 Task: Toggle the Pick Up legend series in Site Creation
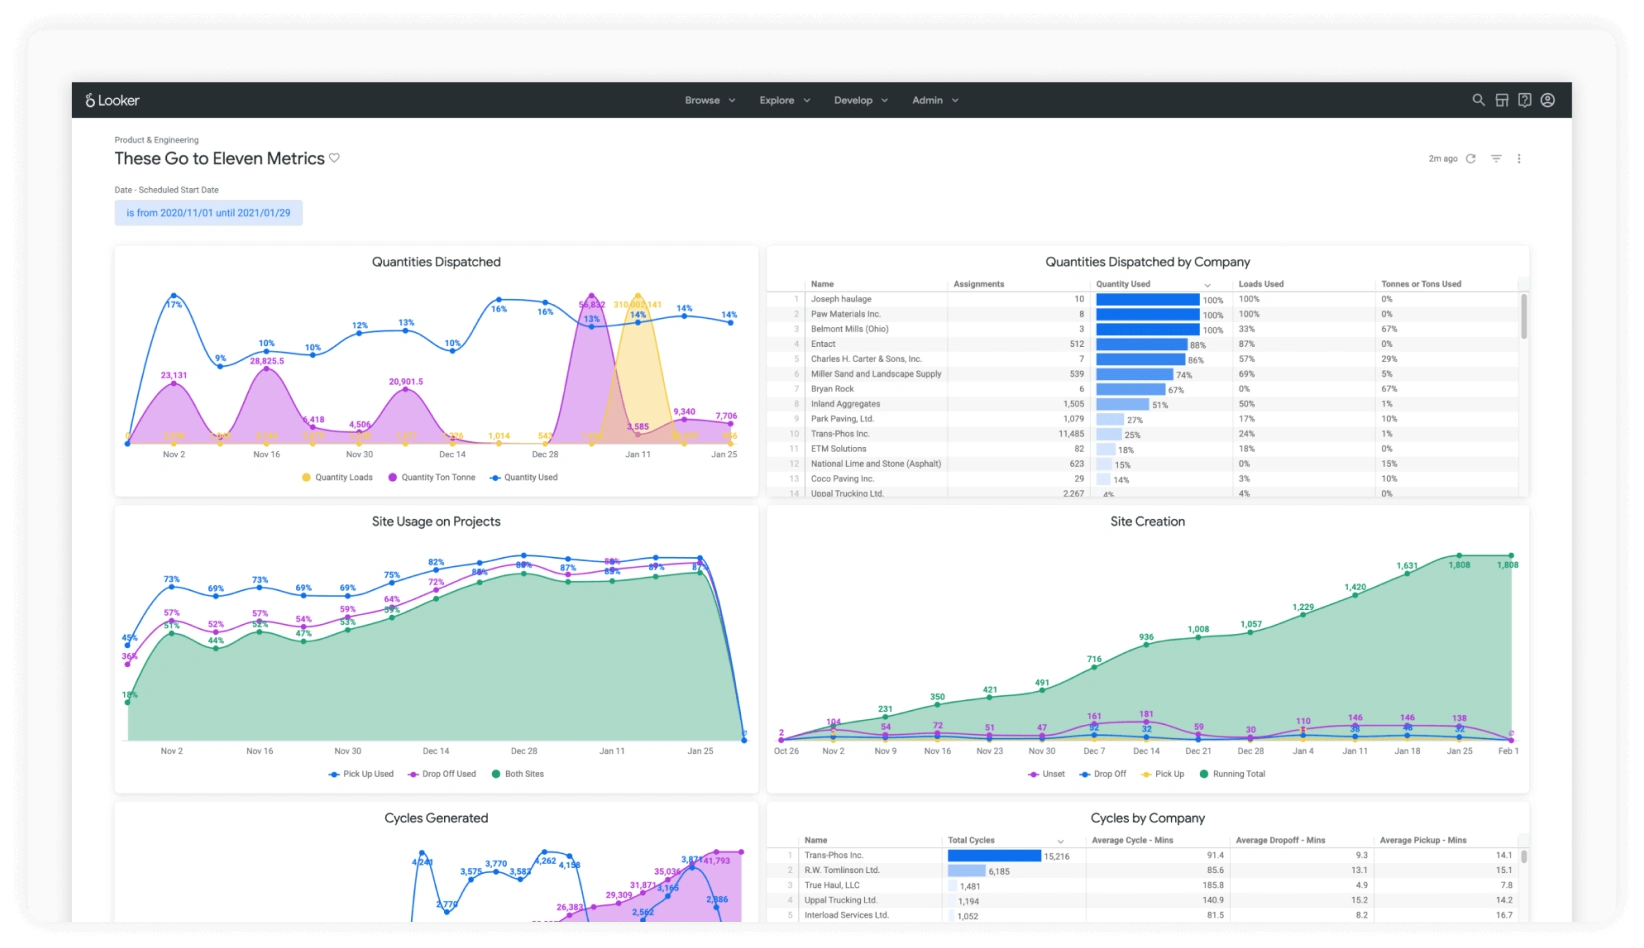click(x=1162, y=774)
